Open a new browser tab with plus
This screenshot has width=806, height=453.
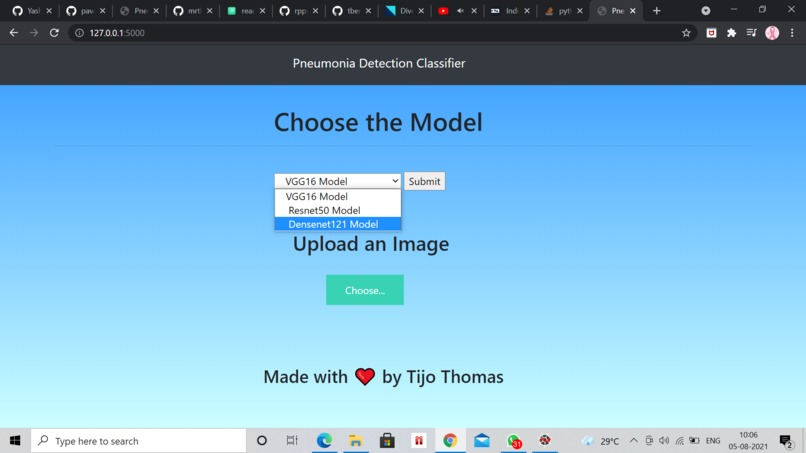click(656, 11)
